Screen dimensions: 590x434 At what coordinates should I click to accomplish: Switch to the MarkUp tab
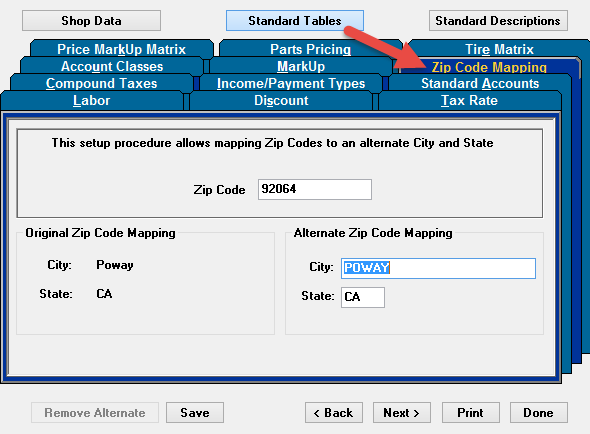(301, 66)
